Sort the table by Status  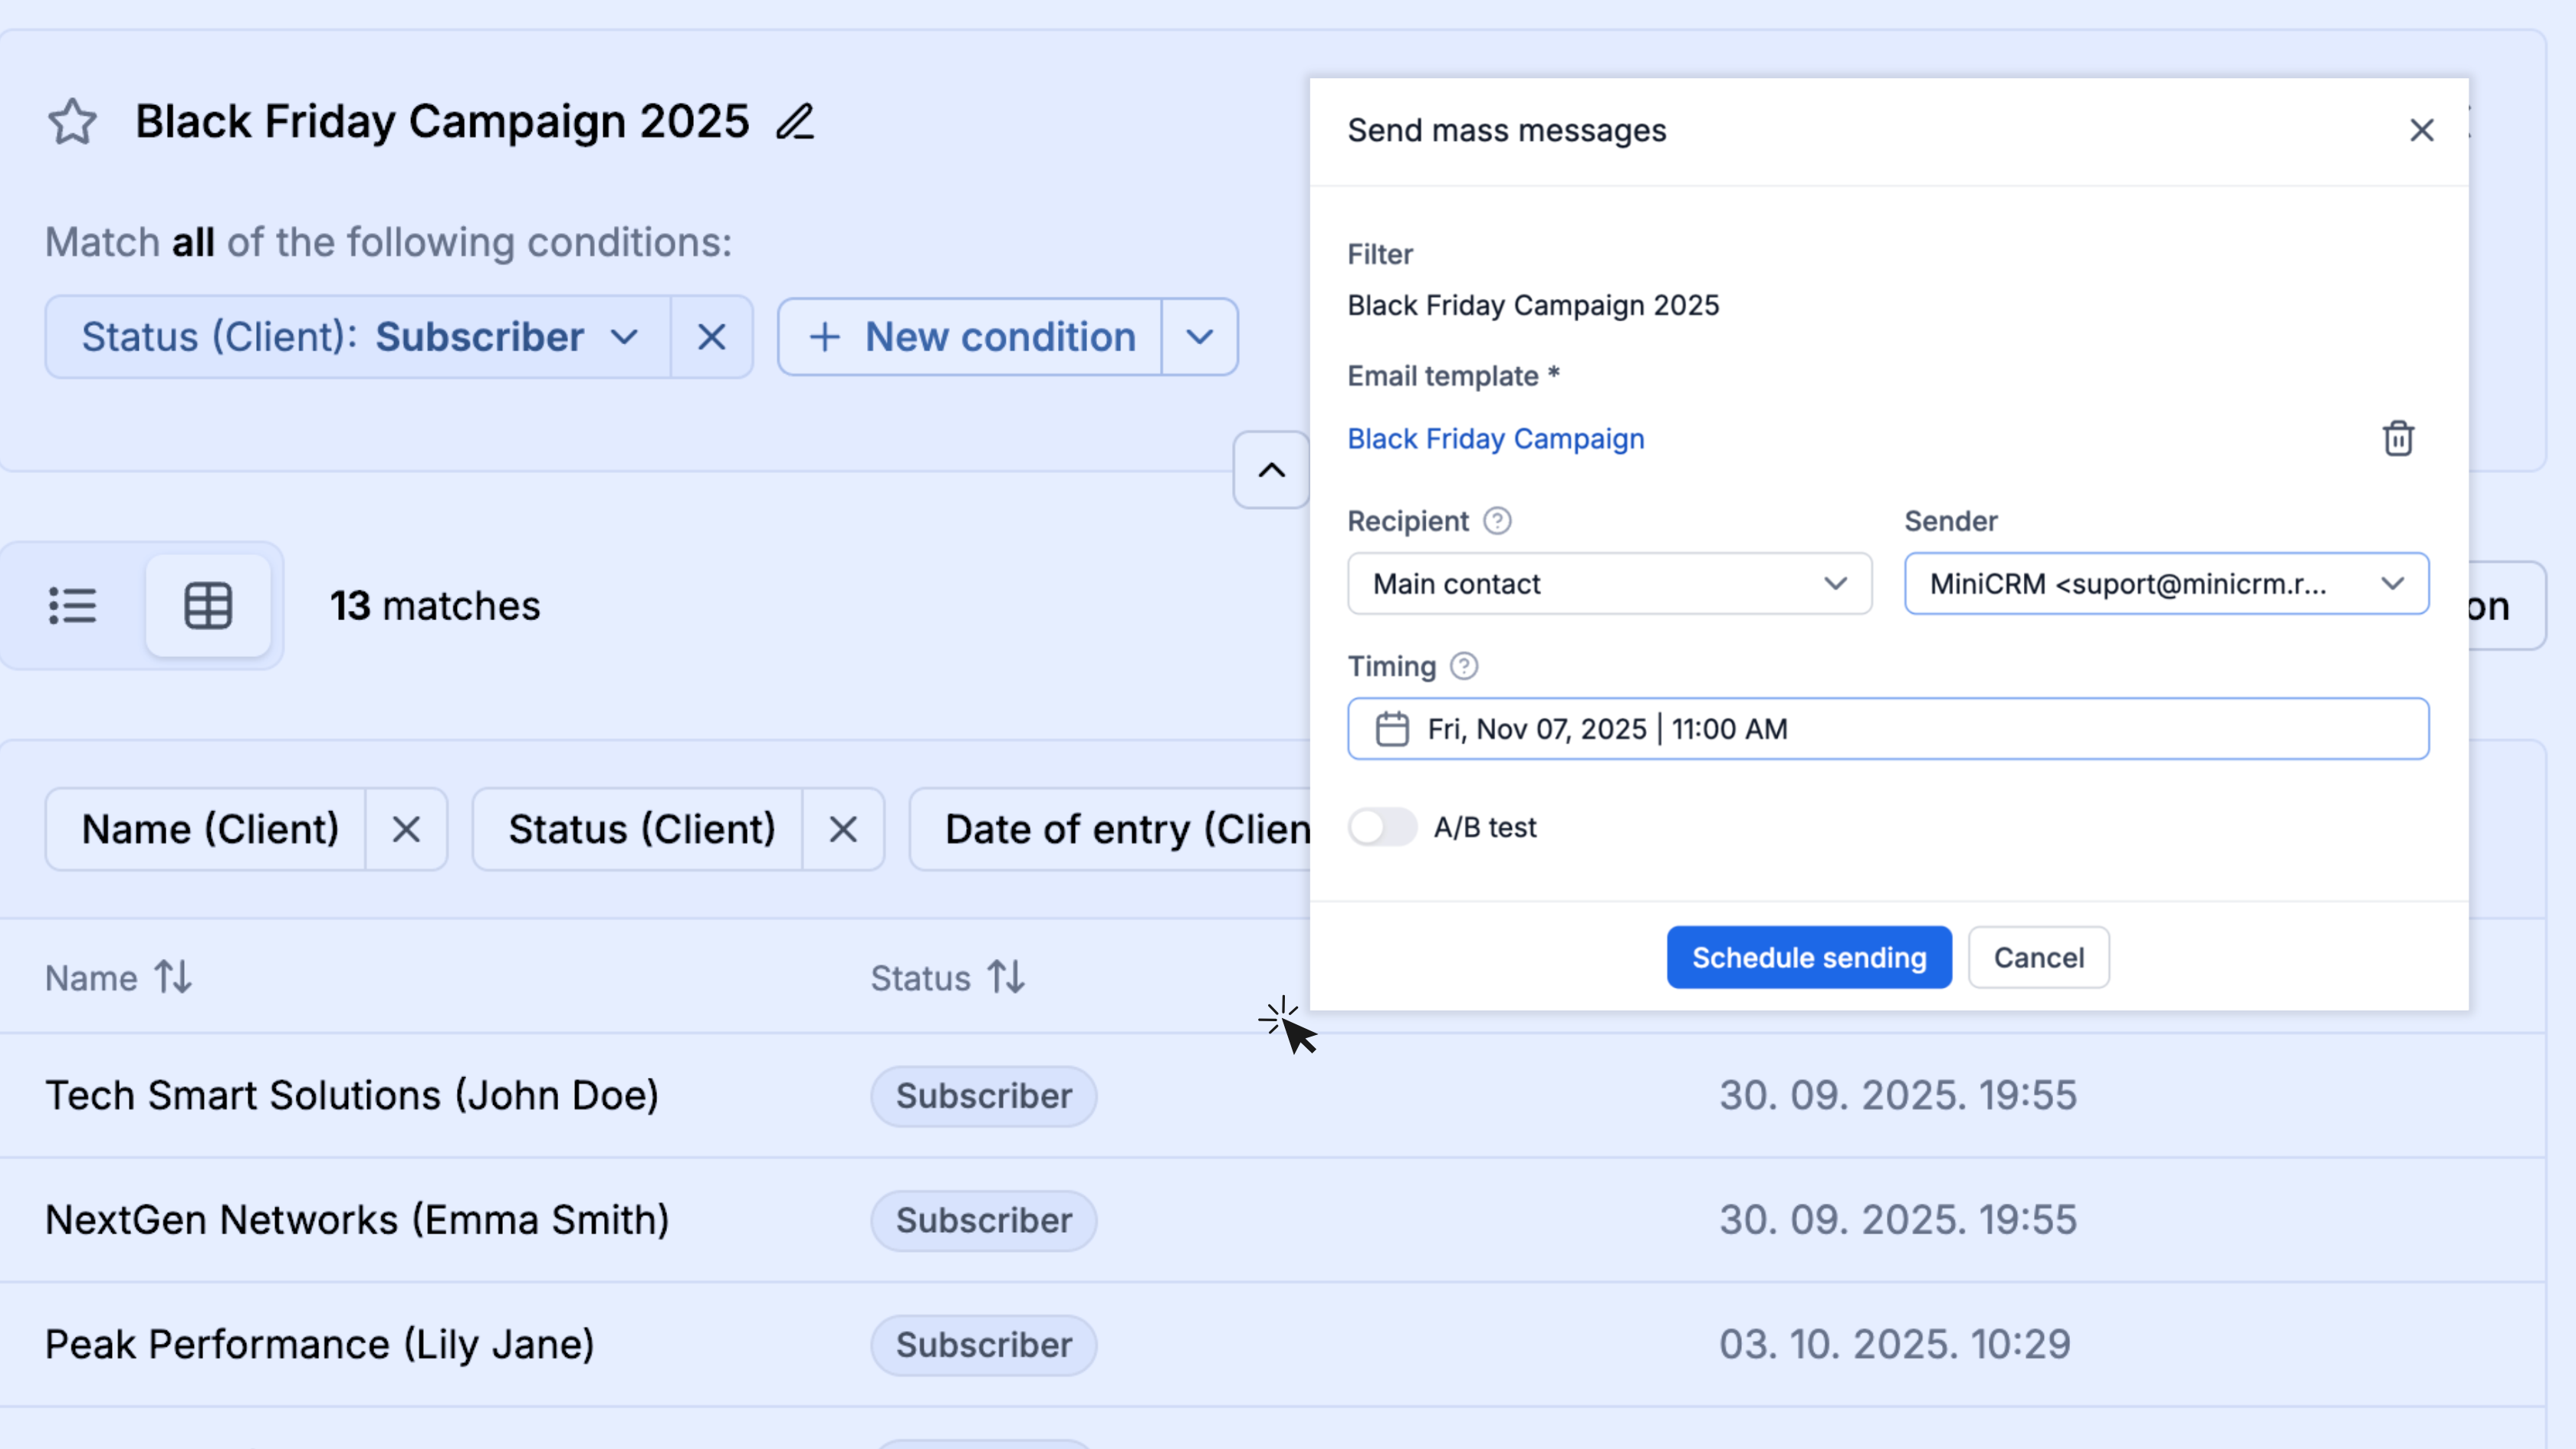click(1006, 977)
